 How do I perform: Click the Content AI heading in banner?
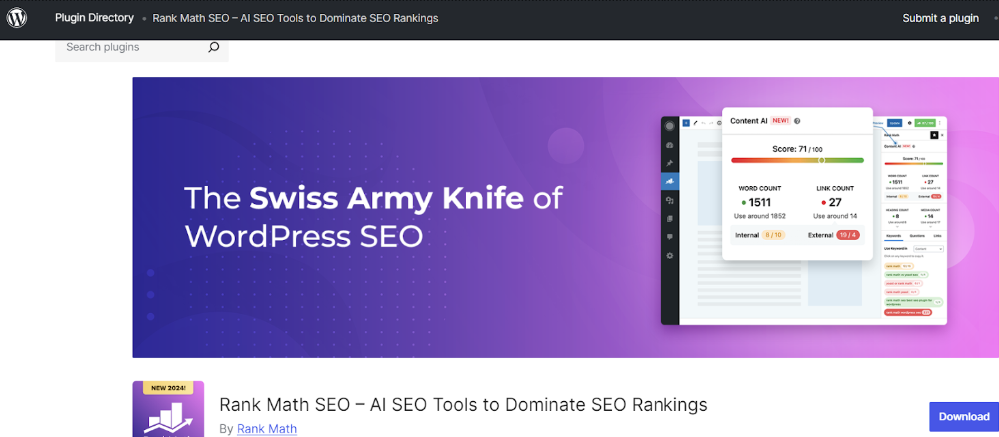tap(749, 120)
